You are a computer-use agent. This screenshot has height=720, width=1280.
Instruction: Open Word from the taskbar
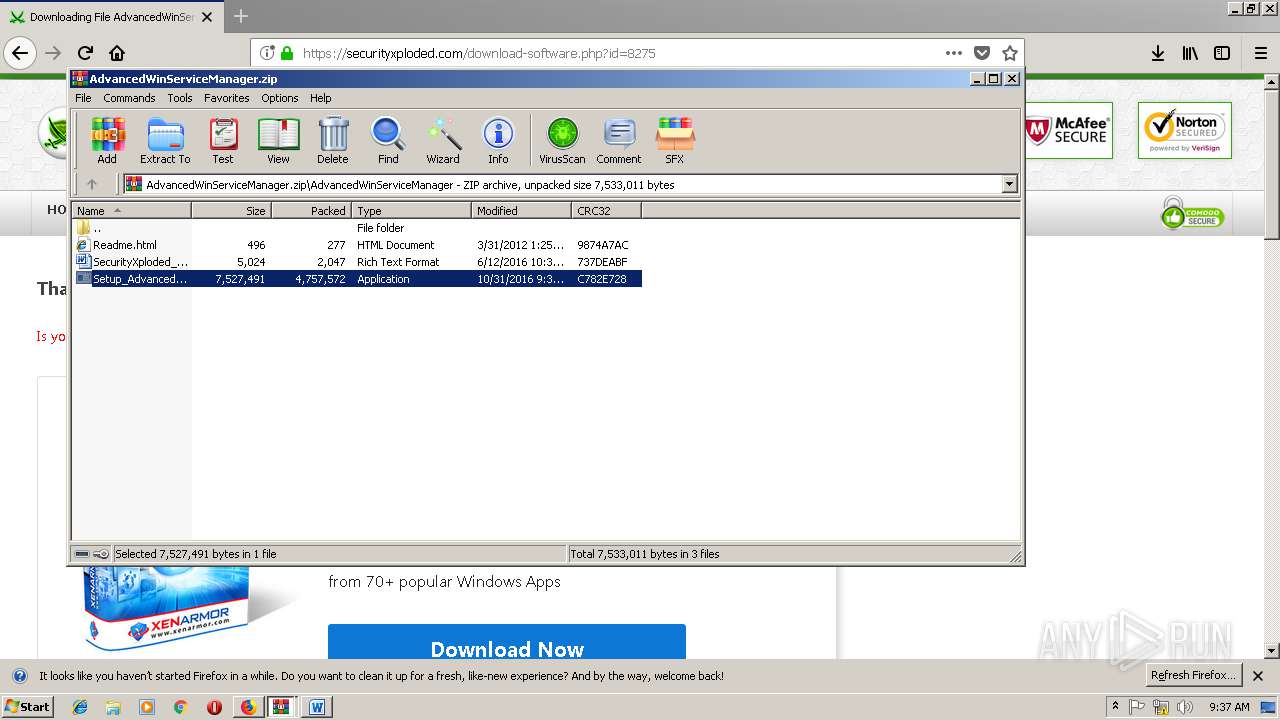click(317, 707)
